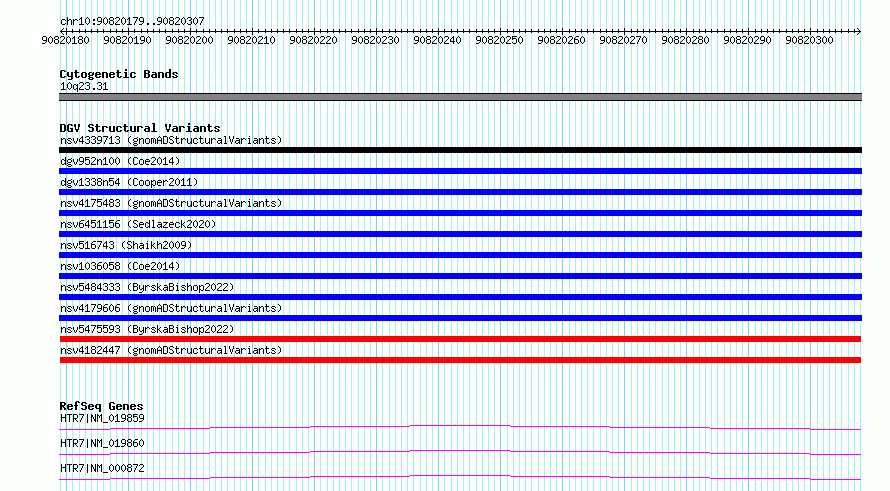Open variant label nsv4182447 (gnomADStructuralVariants)

click(171, 350)
